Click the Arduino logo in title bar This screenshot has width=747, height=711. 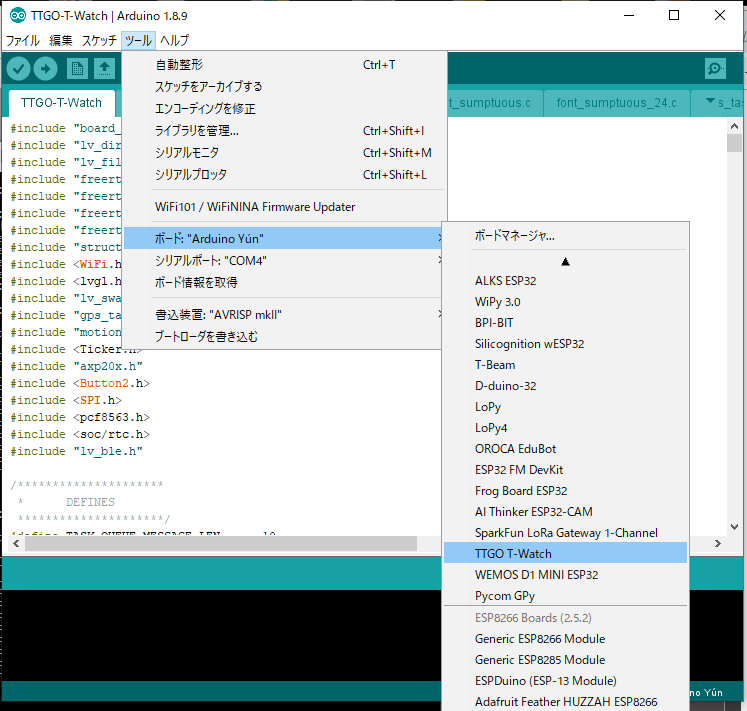(18, 16)
